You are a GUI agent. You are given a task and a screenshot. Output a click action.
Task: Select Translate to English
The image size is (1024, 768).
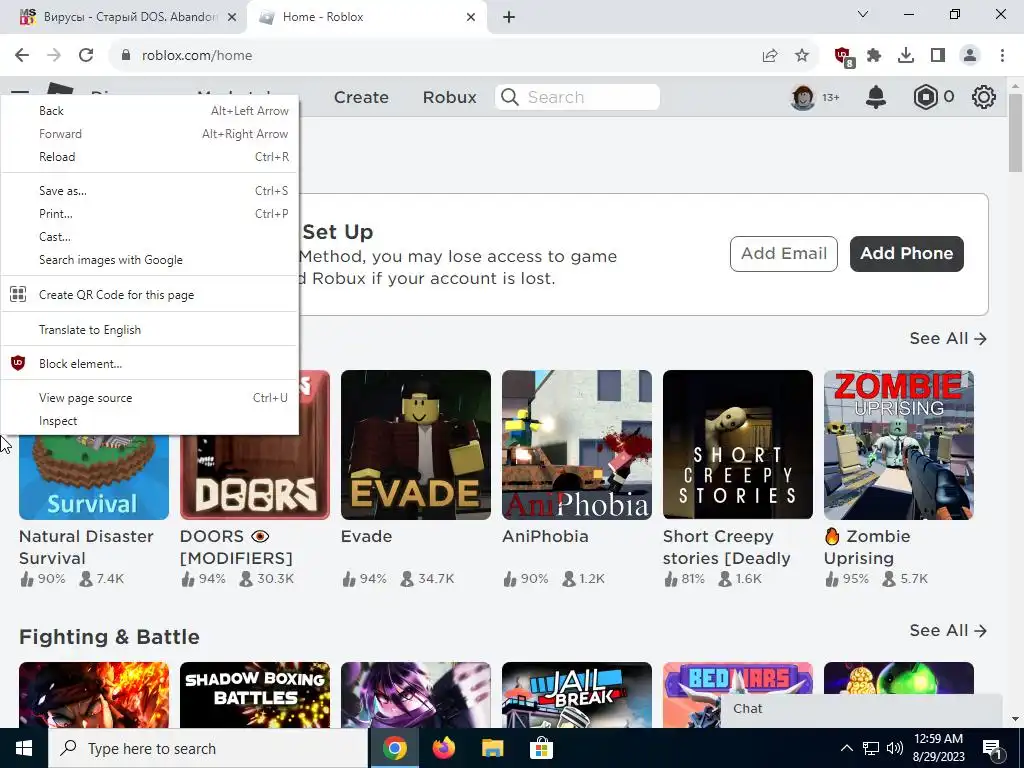[150, 330]
